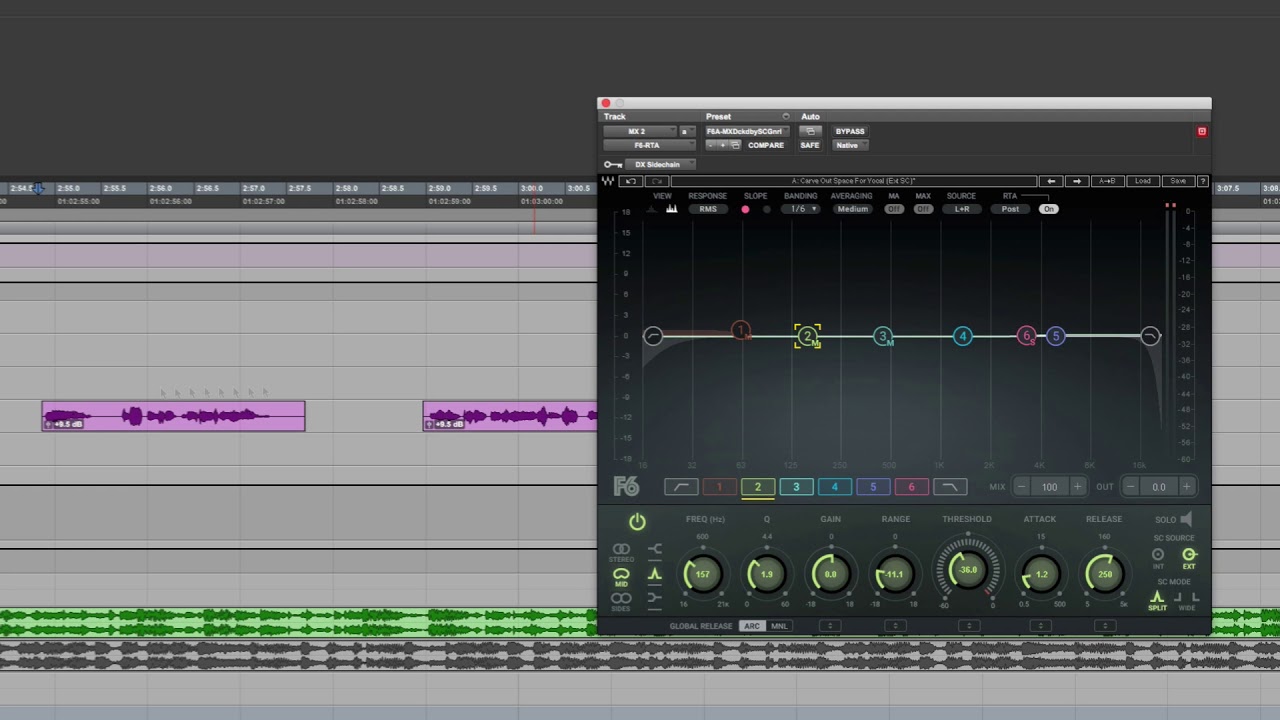
Task: Select band 6 tab
Action: click(x=911, y=487)
